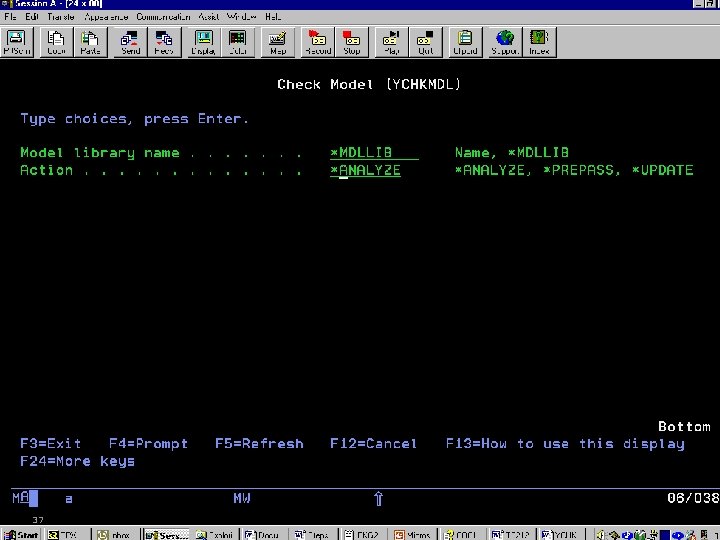Open the Edit menu
The width and height of the screenshot is (720, 540).
(32, 17)
